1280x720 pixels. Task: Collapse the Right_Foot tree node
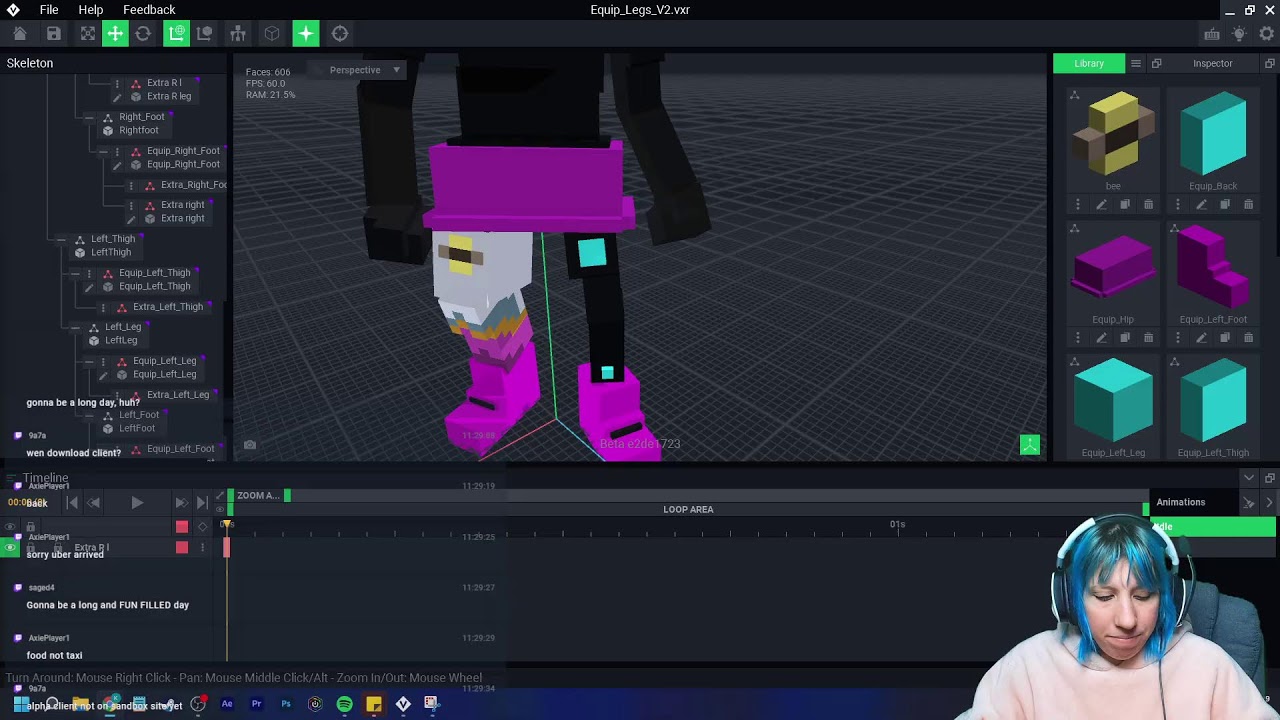[89, 117]
